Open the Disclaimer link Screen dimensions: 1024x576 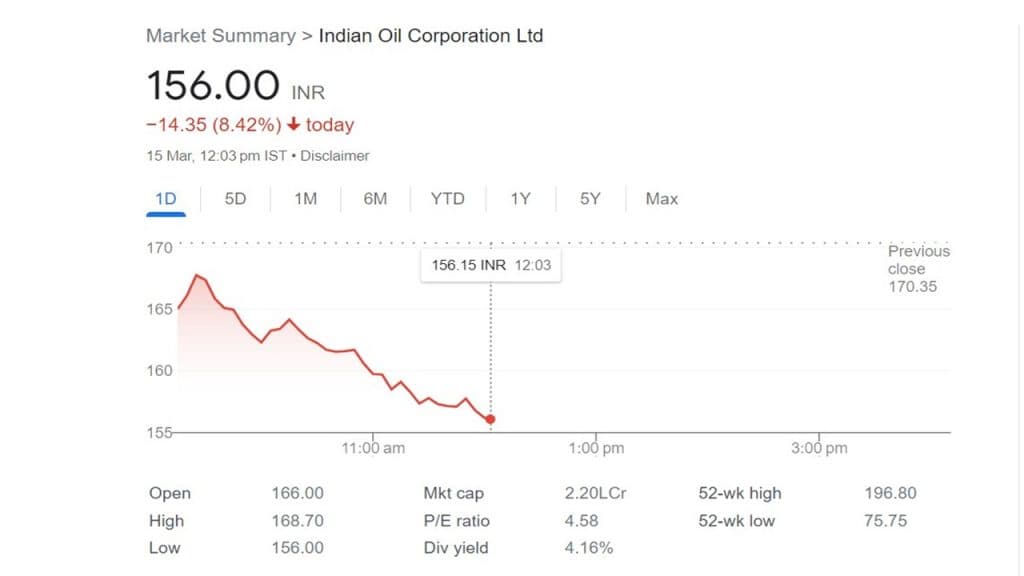point(335,156)
